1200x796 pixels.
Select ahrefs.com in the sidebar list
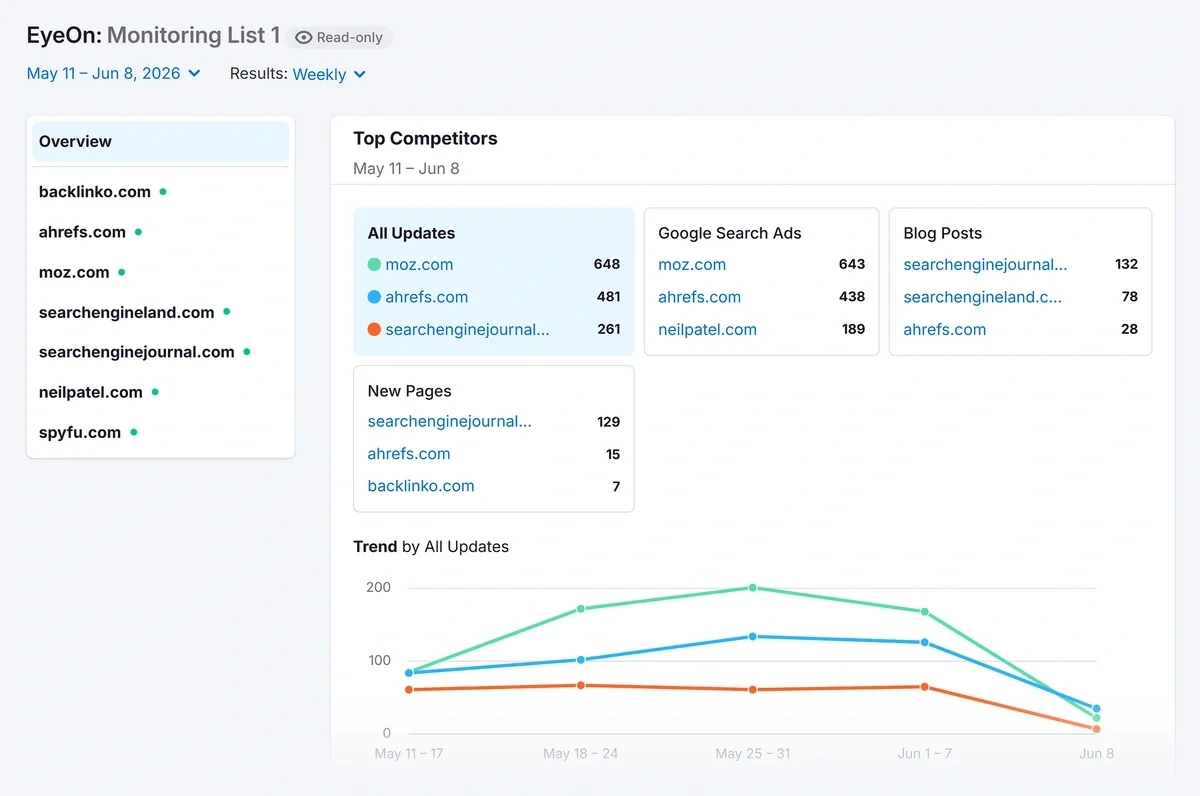point(82,231)
